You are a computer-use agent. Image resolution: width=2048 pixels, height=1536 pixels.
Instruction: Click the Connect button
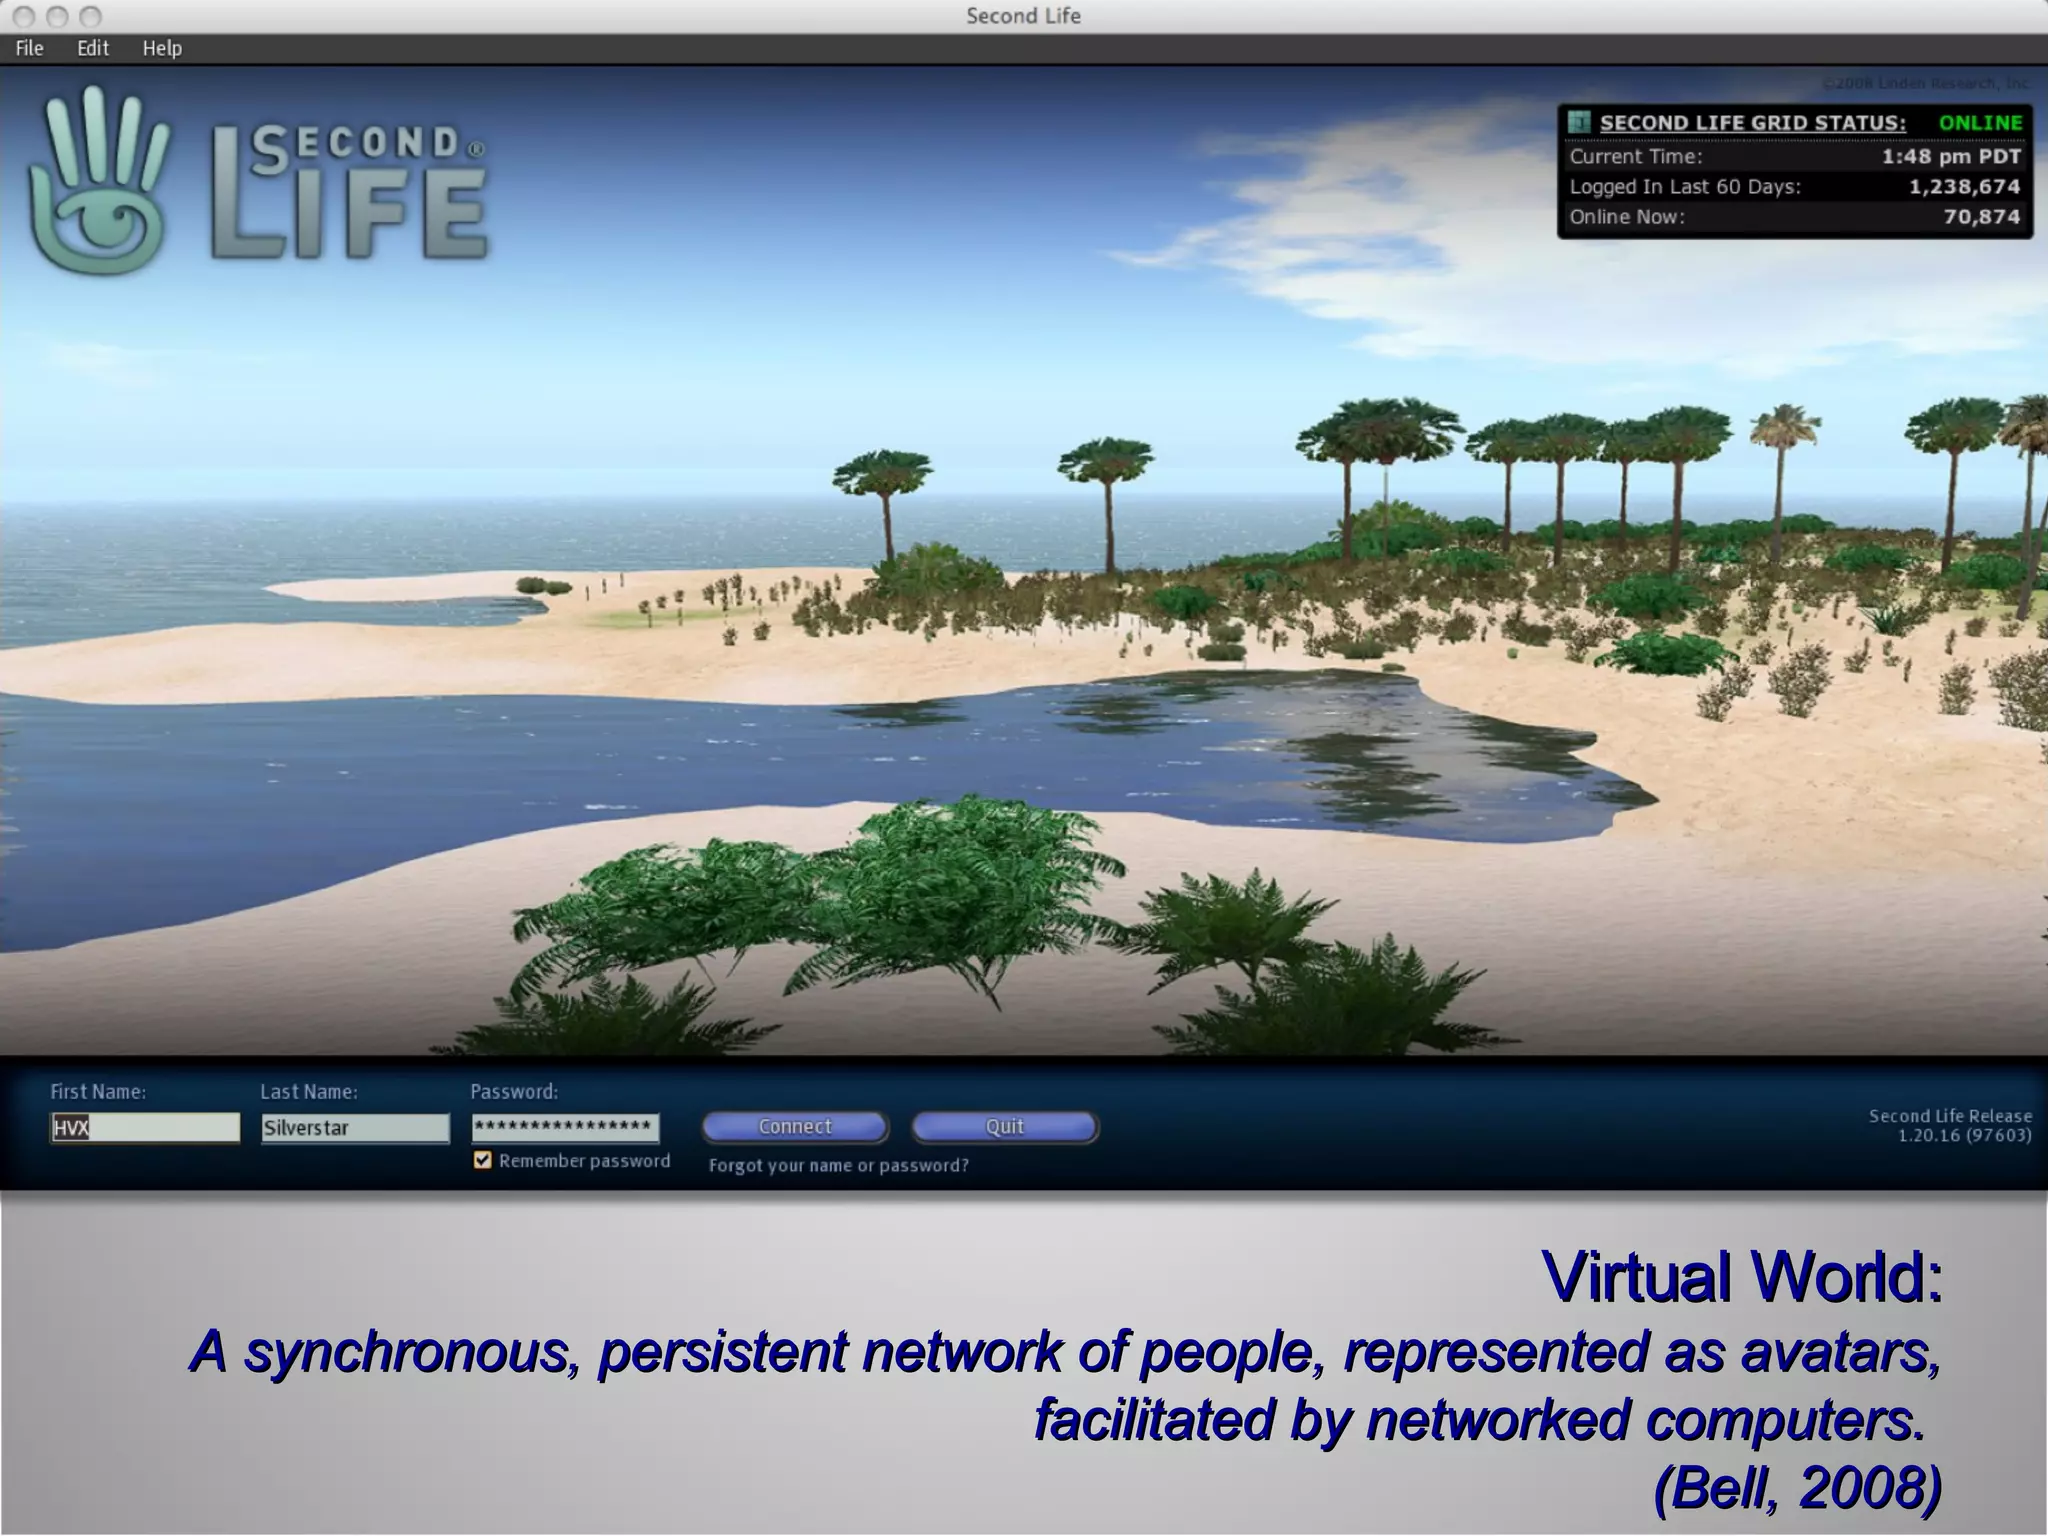795,1127
